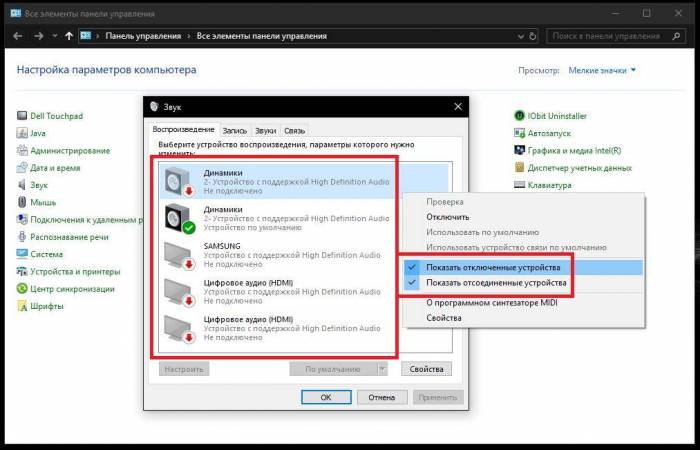
Task: Click the OK button
Action: [x=326, y=397]
